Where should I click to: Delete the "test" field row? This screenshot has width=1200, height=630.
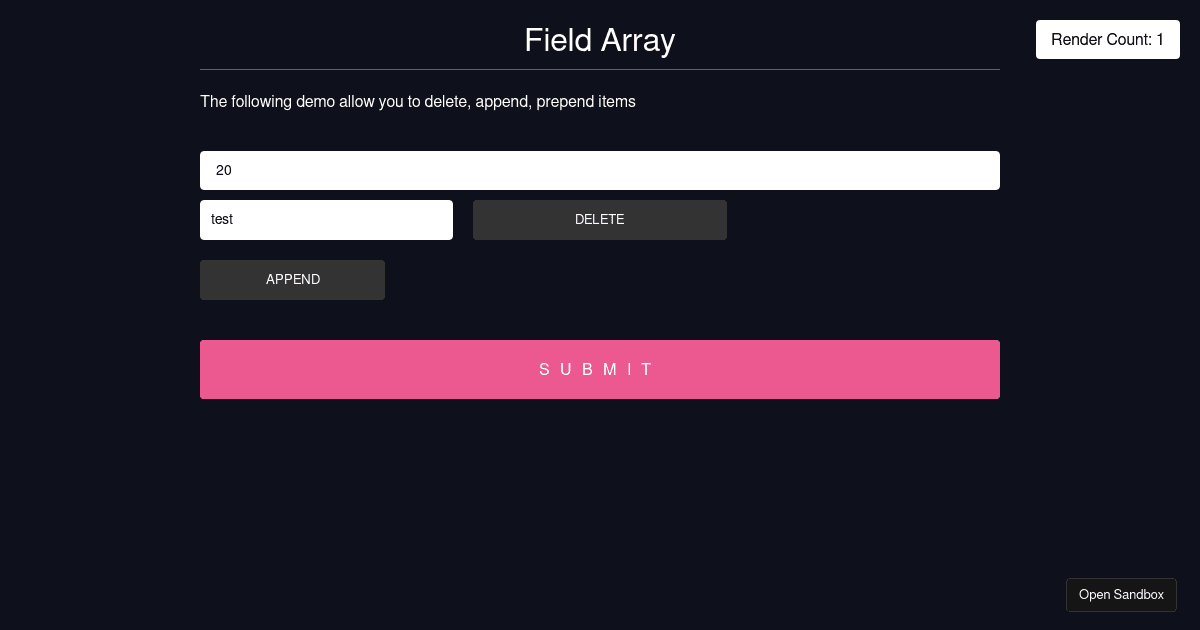pos(600,220)
